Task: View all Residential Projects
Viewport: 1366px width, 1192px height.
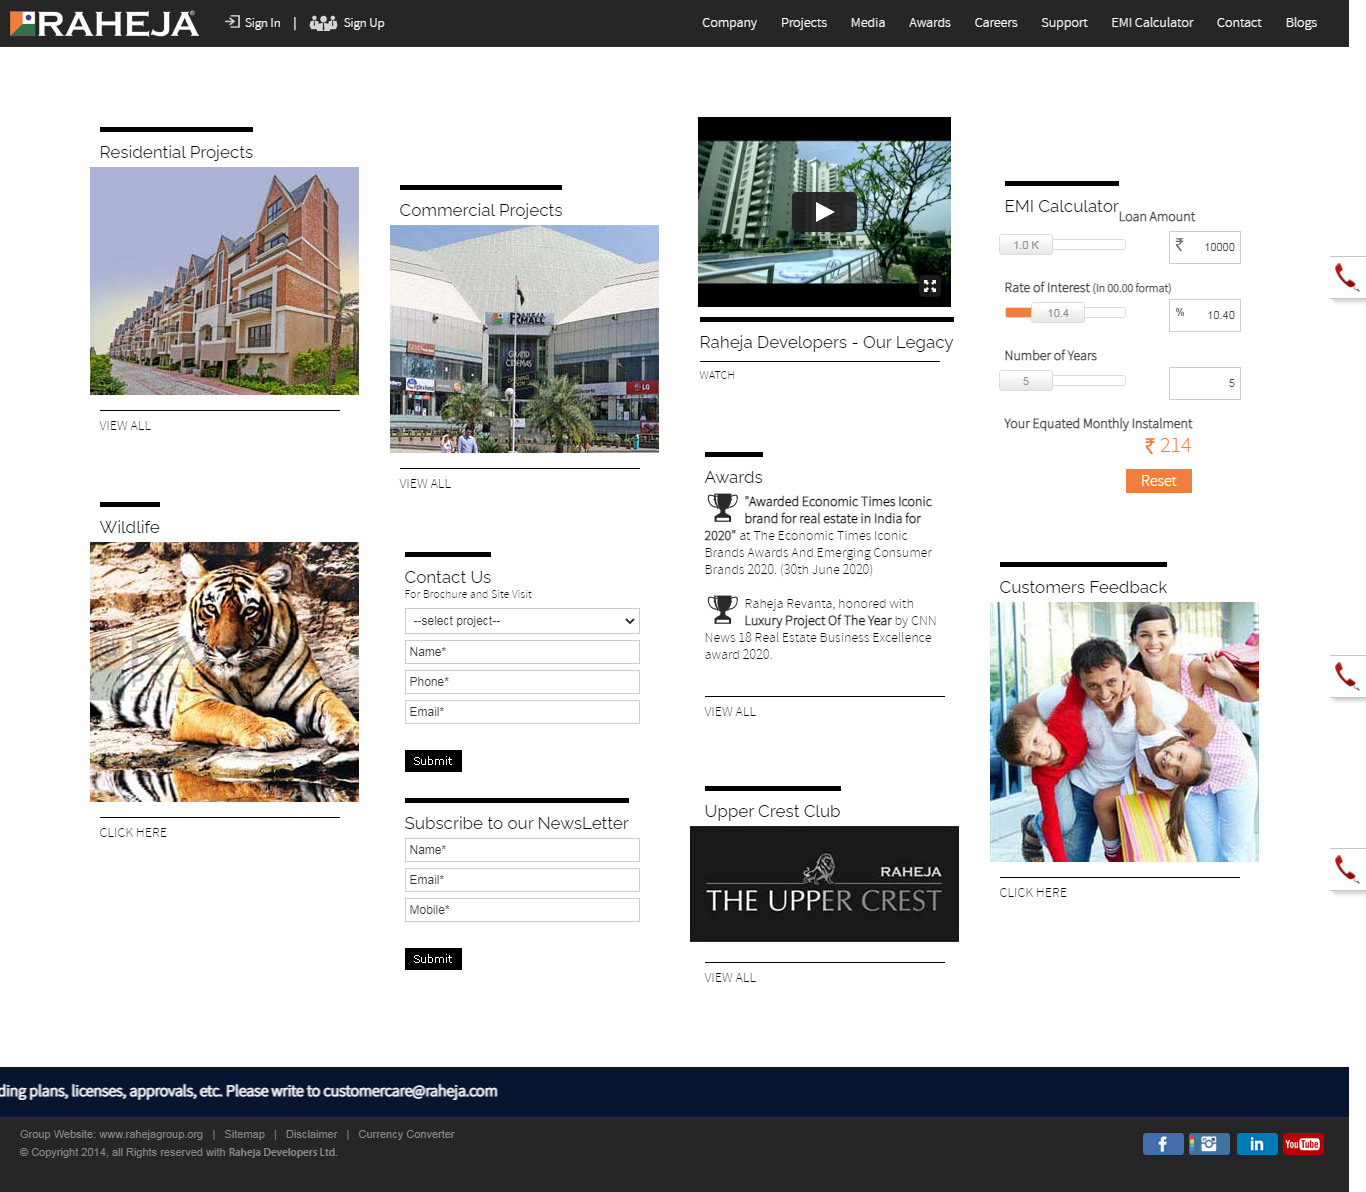Action: click(x=125, y=426)
